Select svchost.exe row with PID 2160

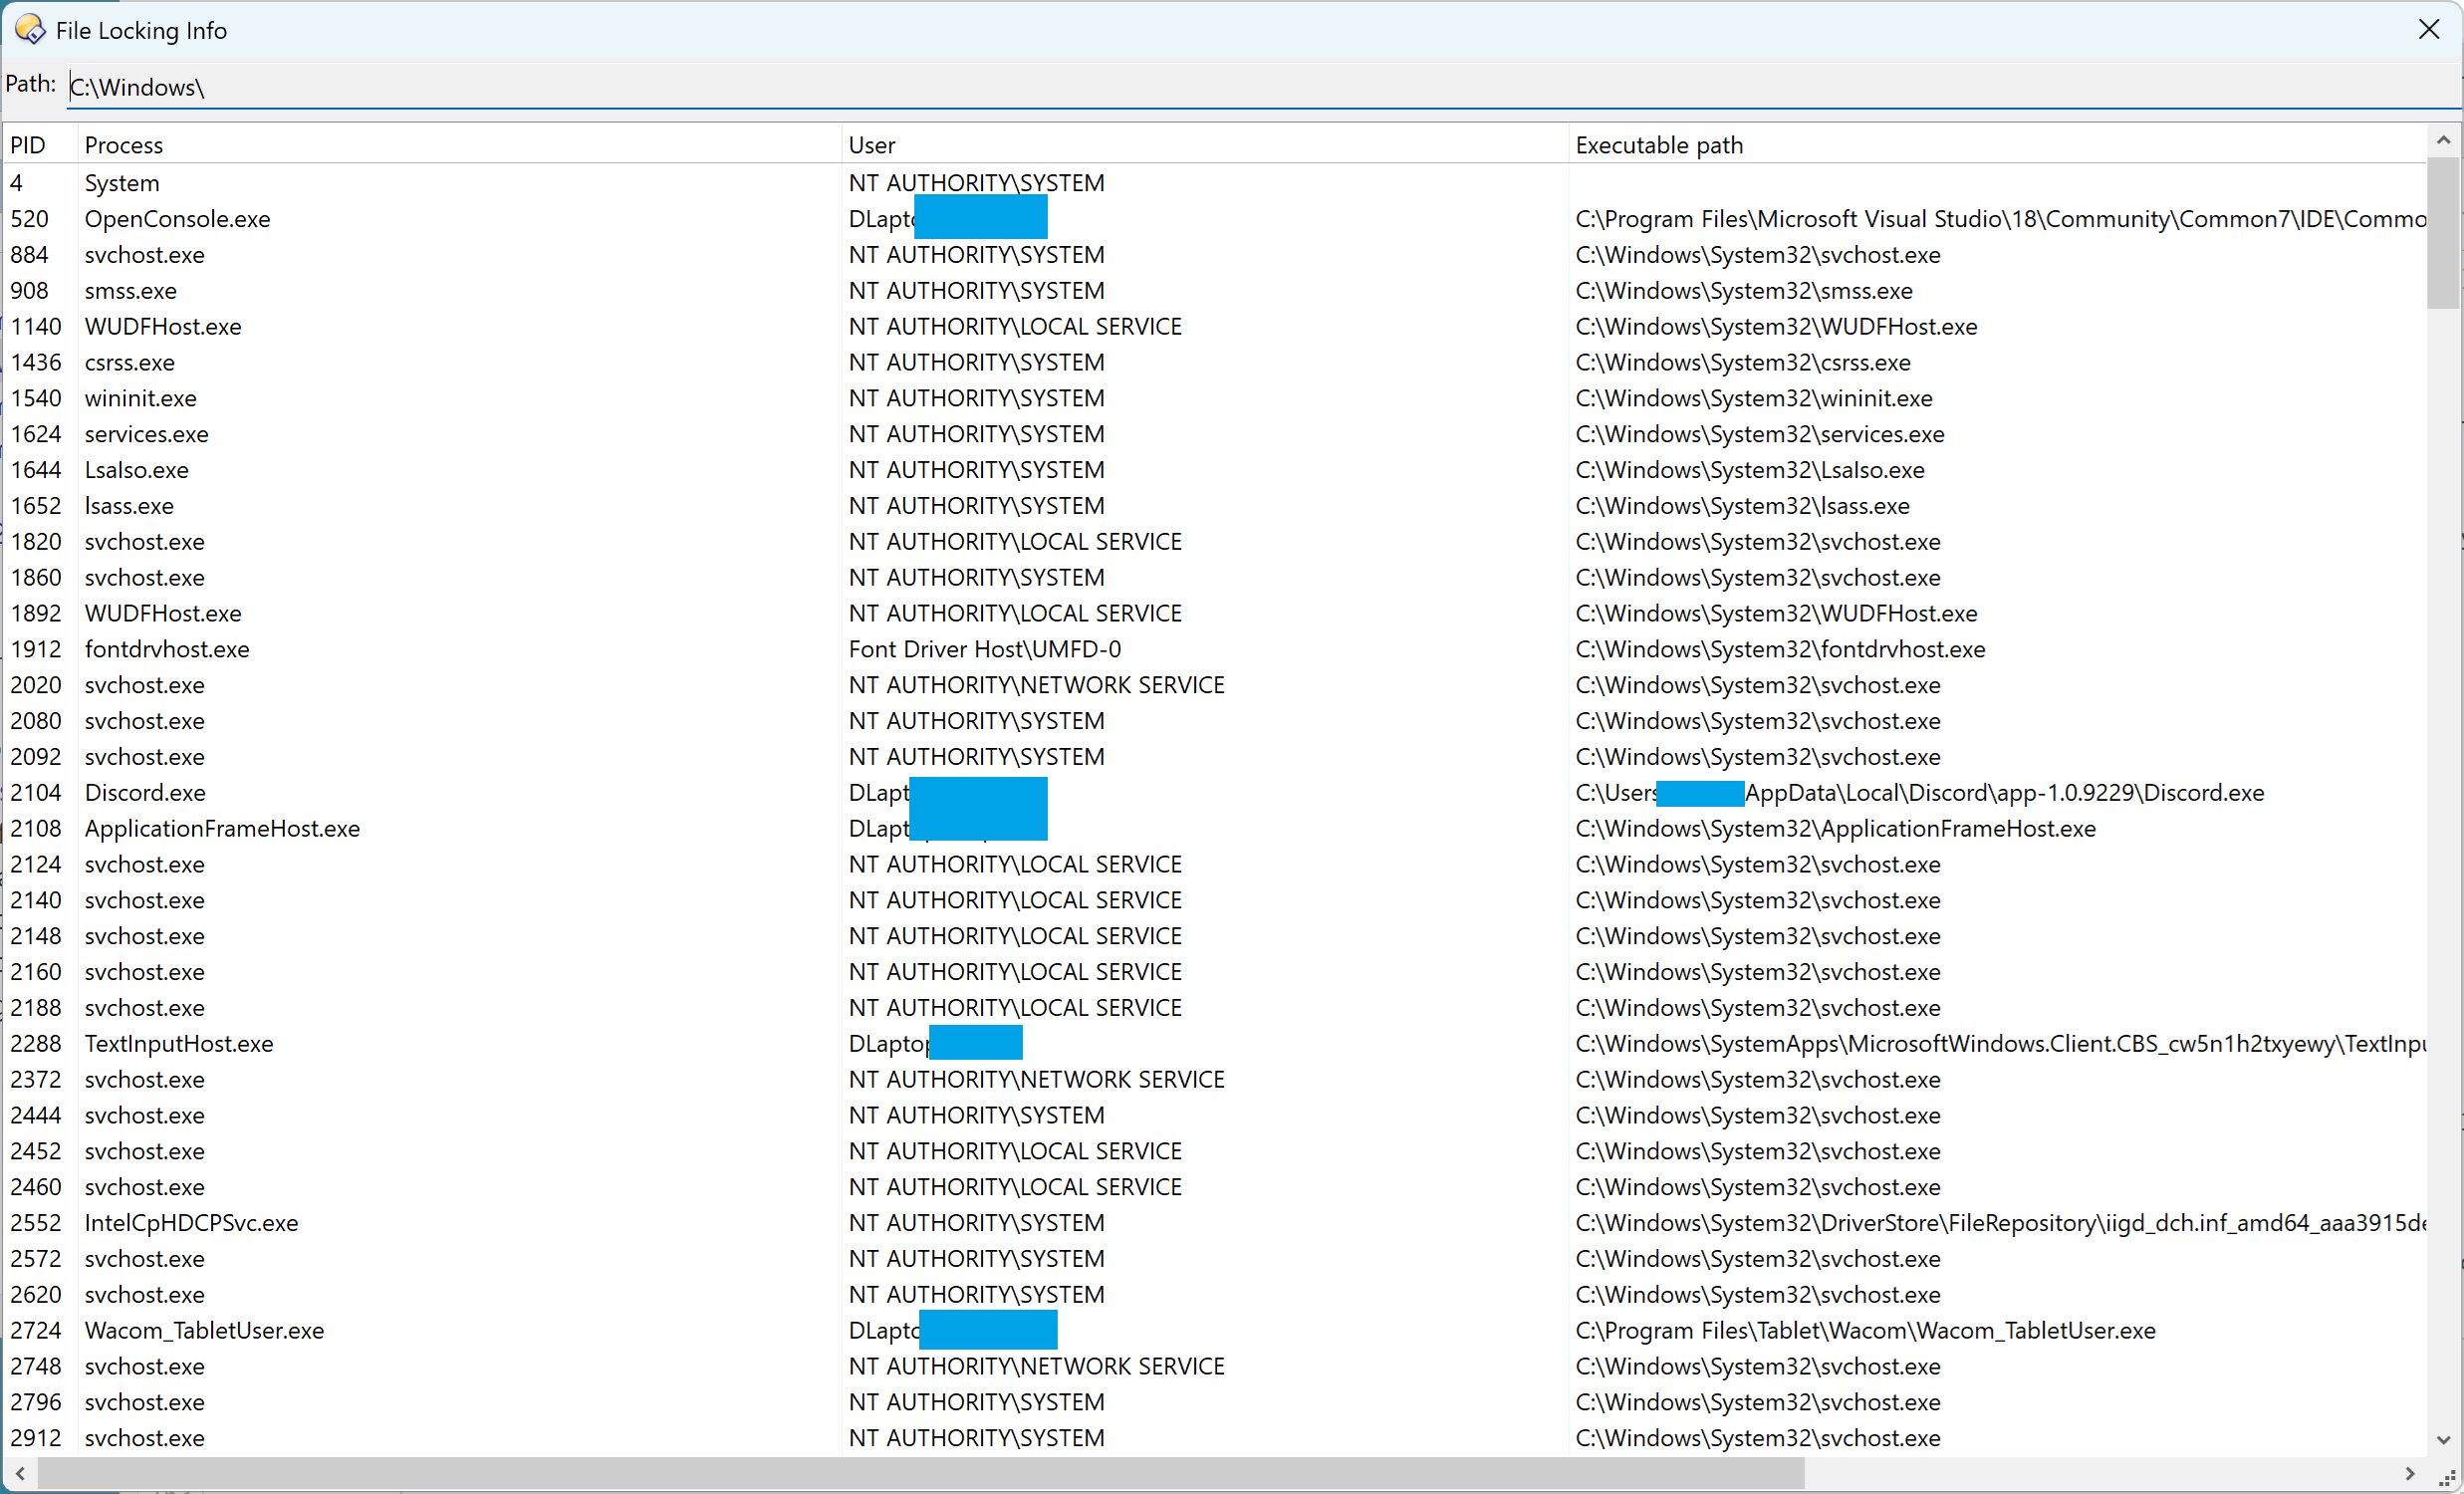[1215, 973]
